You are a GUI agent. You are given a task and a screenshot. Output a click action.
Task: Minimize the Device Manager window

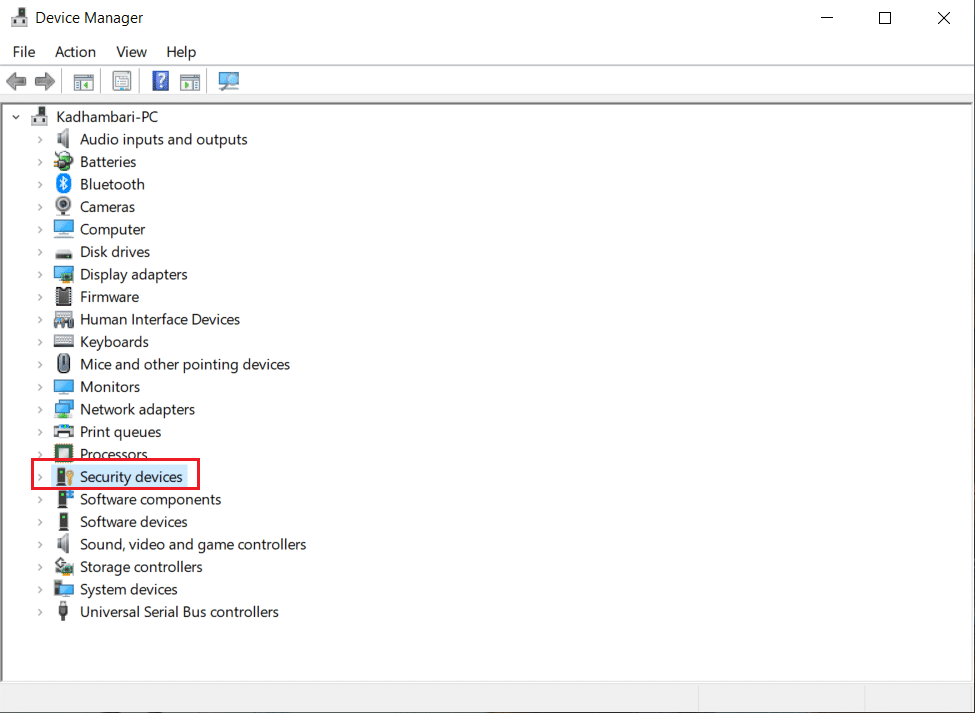click(827, 18)
